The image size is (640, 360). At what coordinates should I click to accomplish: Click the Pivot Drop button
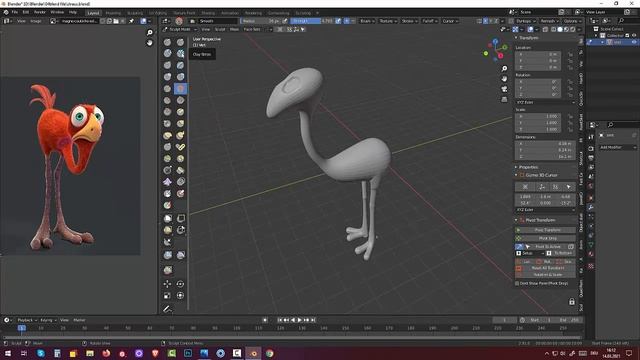[x=545, y=238]
